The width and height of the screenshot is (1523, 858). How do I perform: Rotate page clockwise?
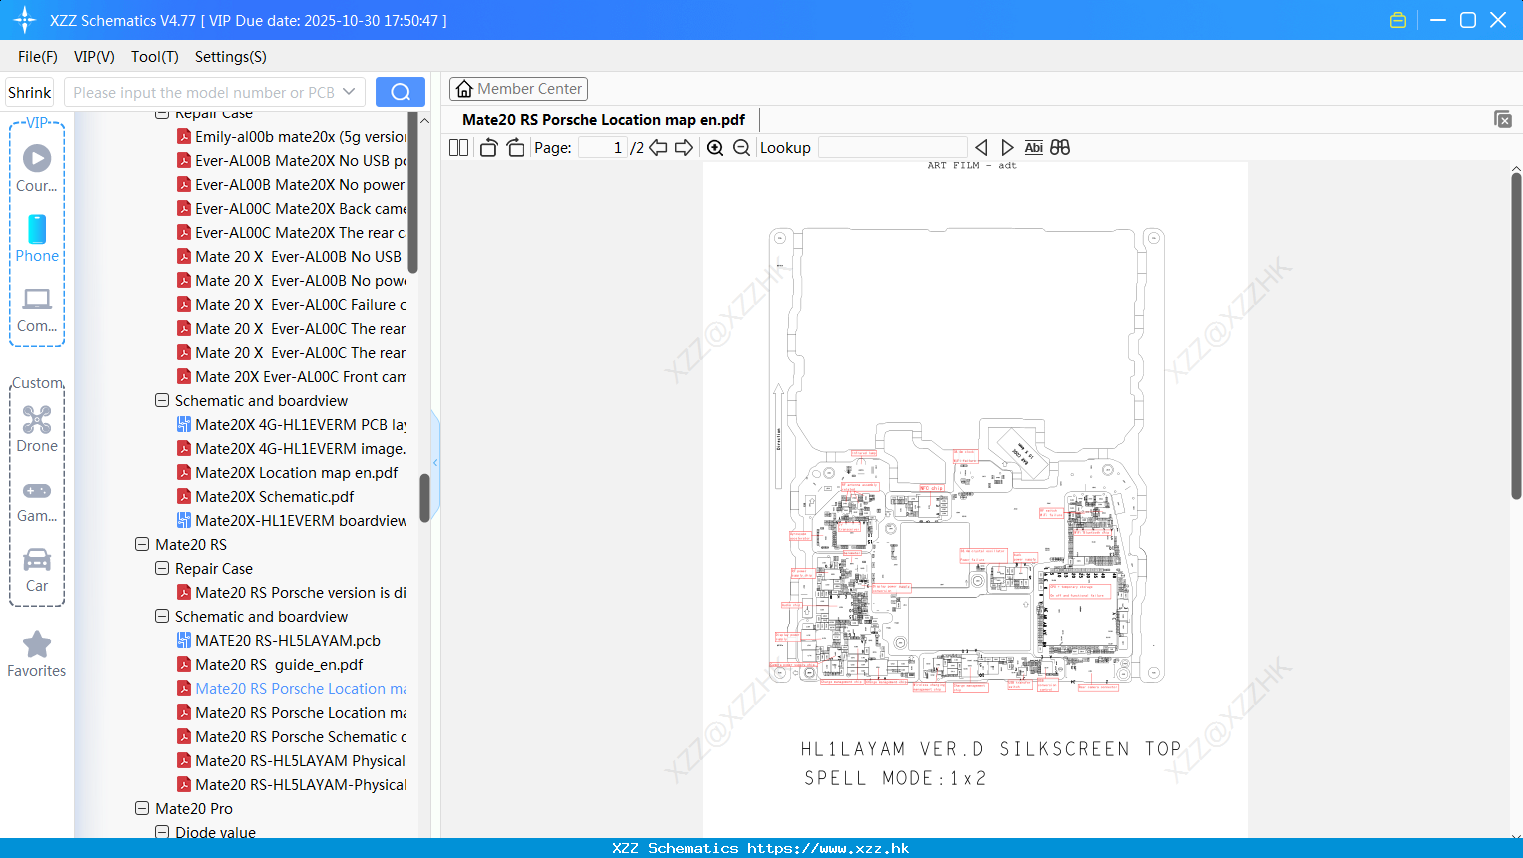[x=515, y=147]
